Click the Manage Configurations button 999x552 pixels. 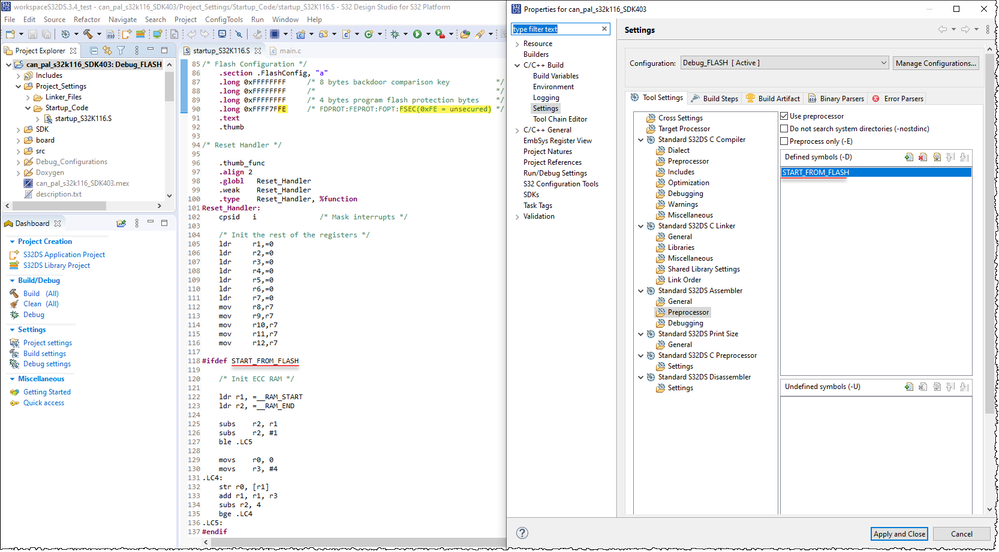click(936, 63)
